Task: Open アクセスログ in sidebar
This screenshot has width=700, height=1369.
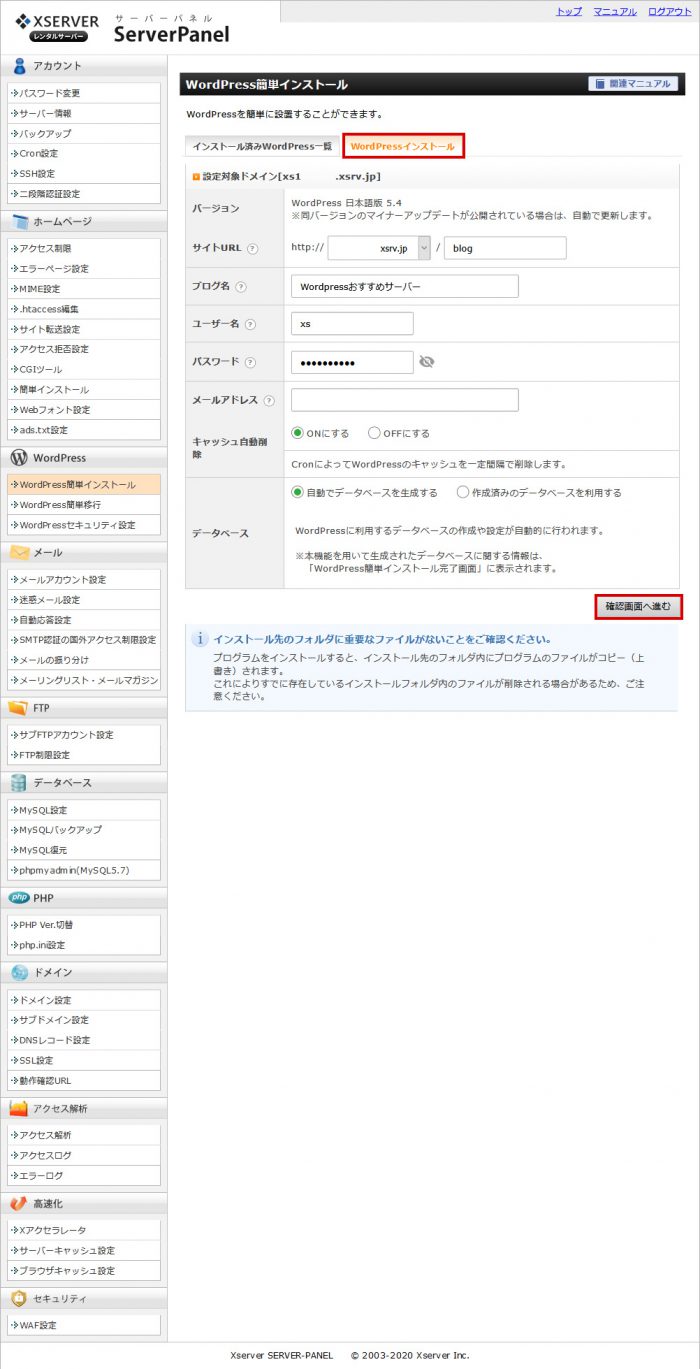Action: [84, 1155]
